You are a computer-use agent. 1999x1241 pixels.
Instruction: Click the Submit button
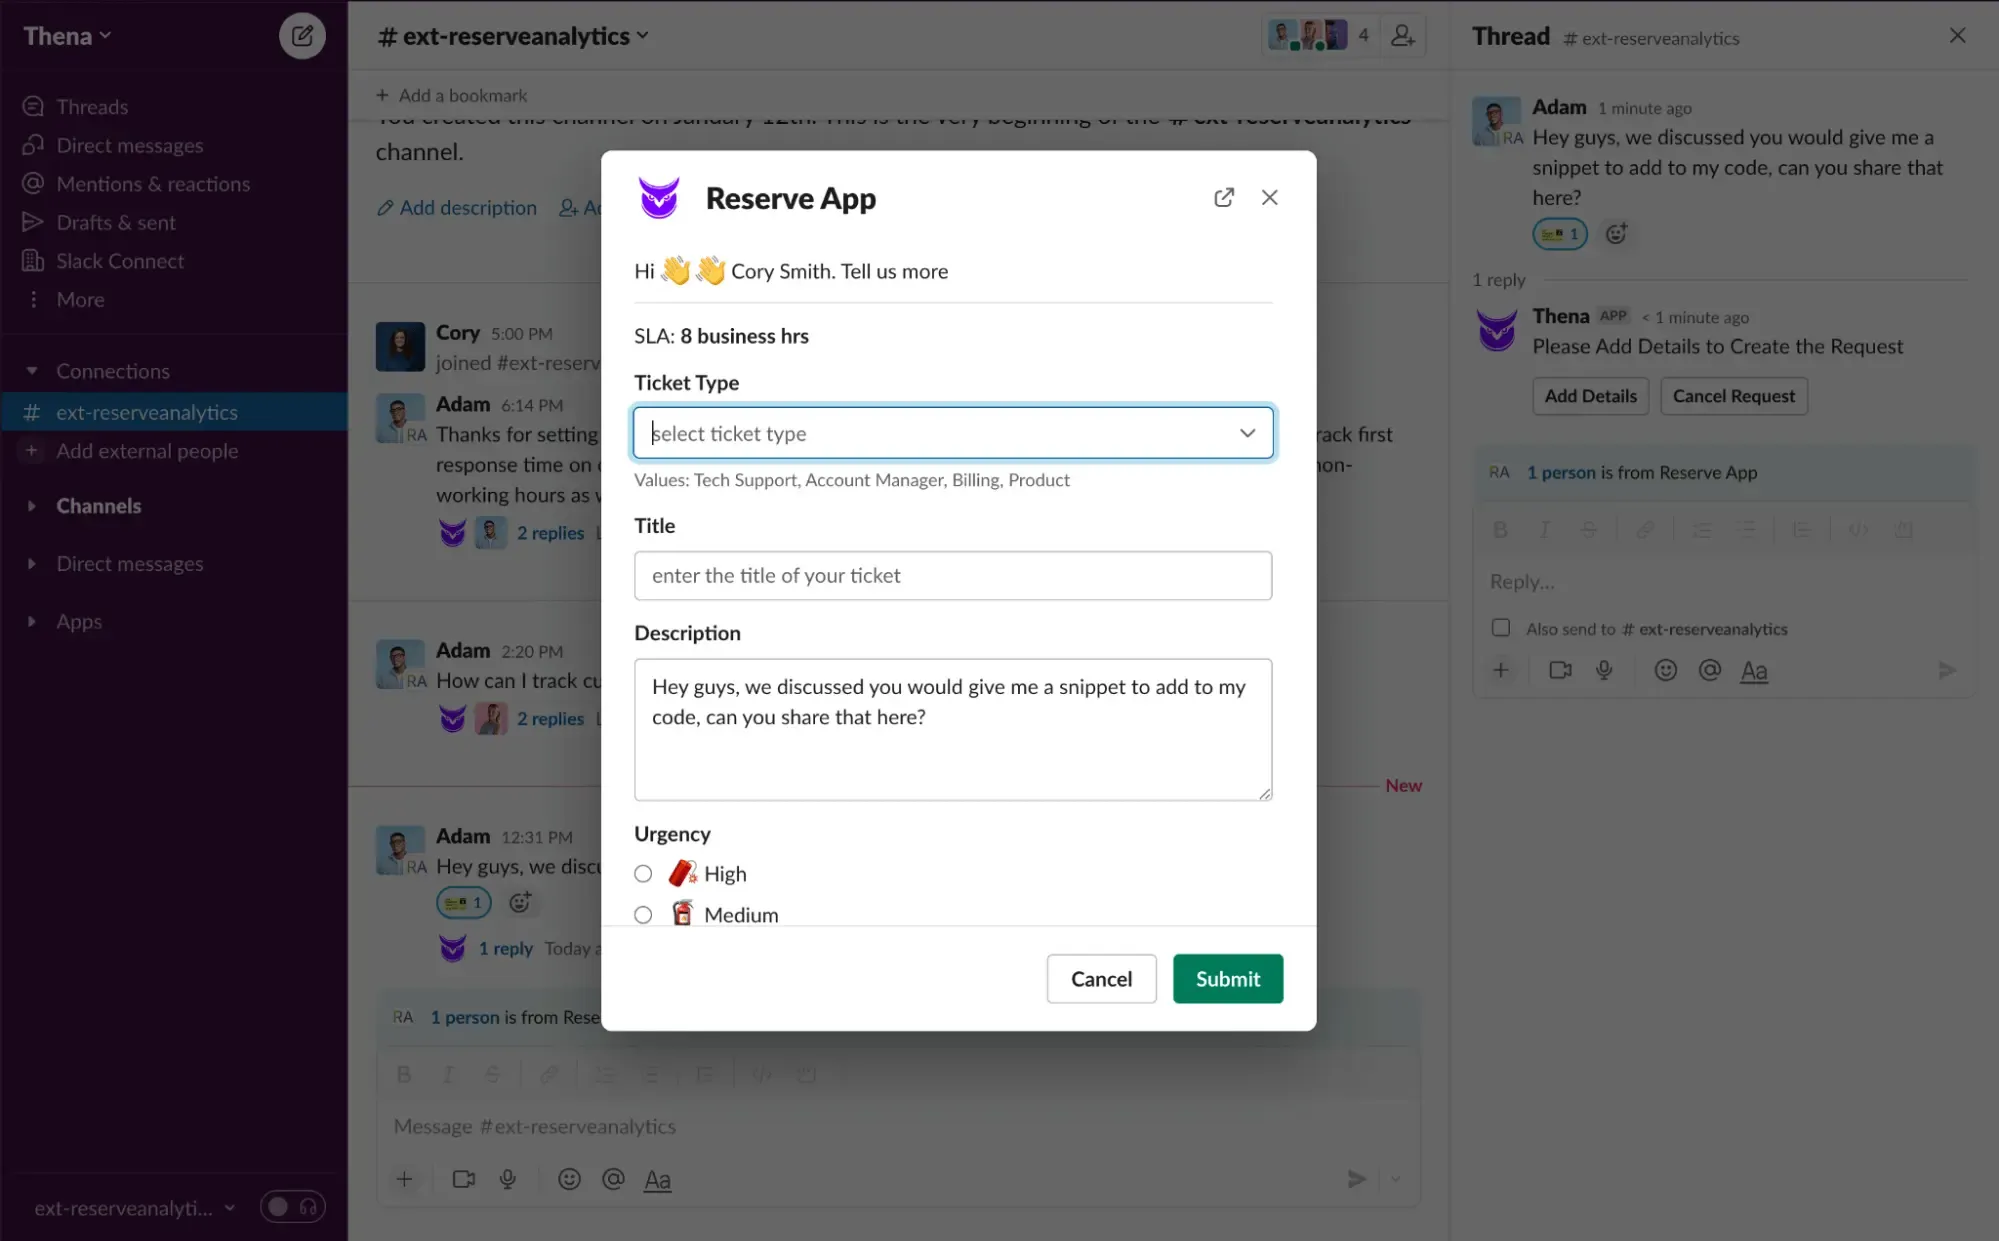tap(1228, 979)
